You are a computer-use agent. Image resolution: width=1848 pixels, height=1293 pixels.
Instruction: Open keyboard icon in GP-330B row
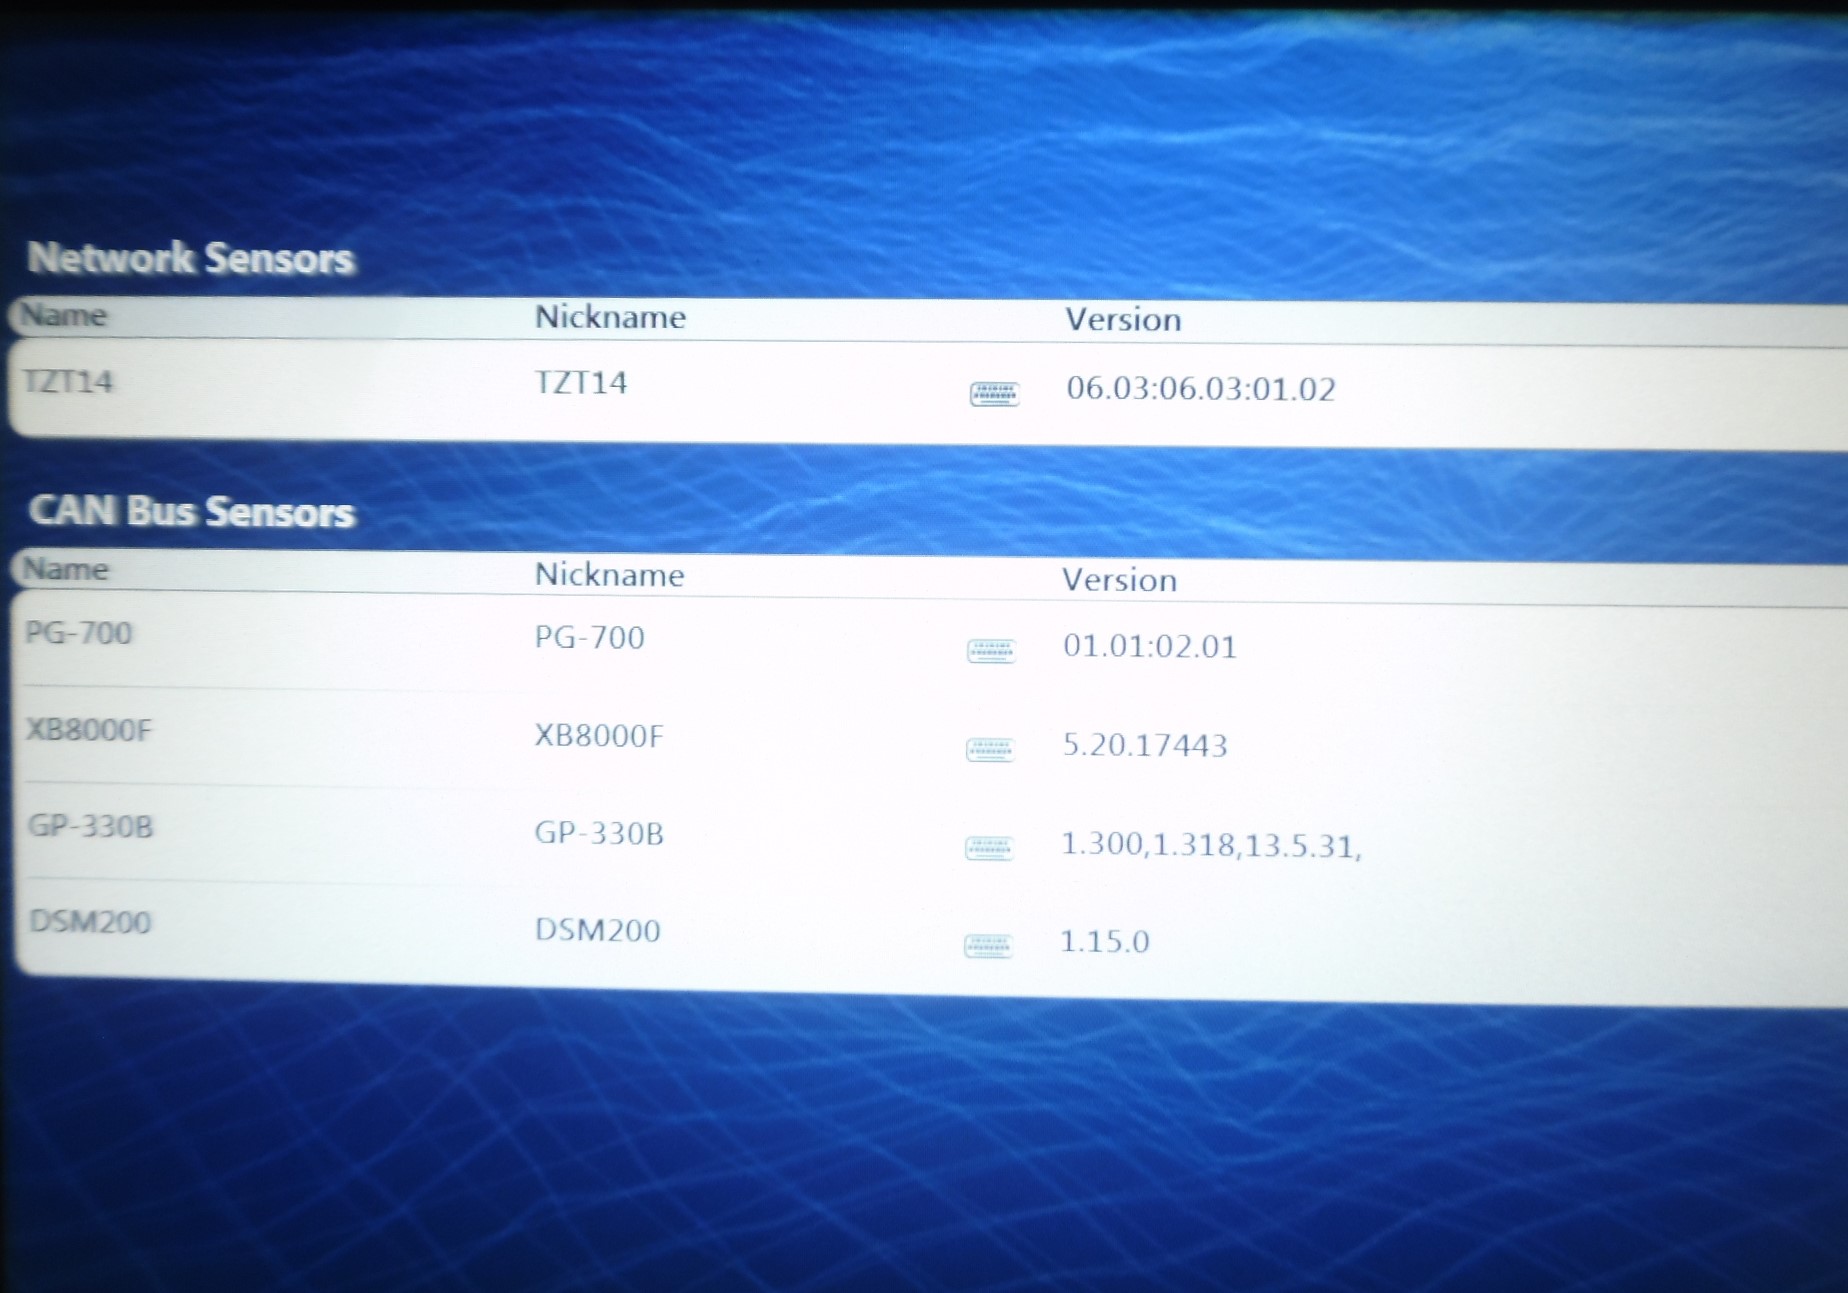[x=989, y=848]
